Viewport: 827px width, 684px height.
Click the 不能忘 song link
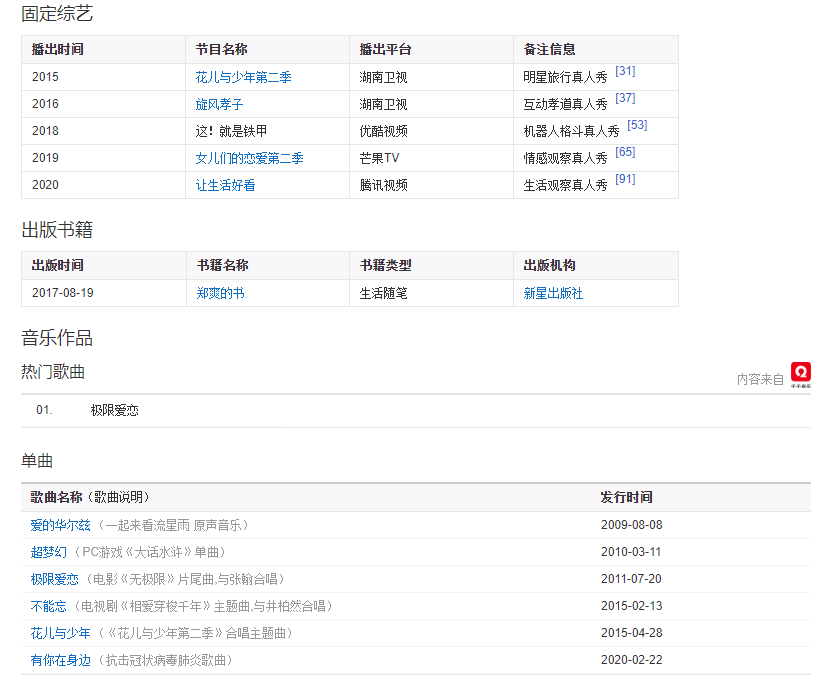point(48,606)
